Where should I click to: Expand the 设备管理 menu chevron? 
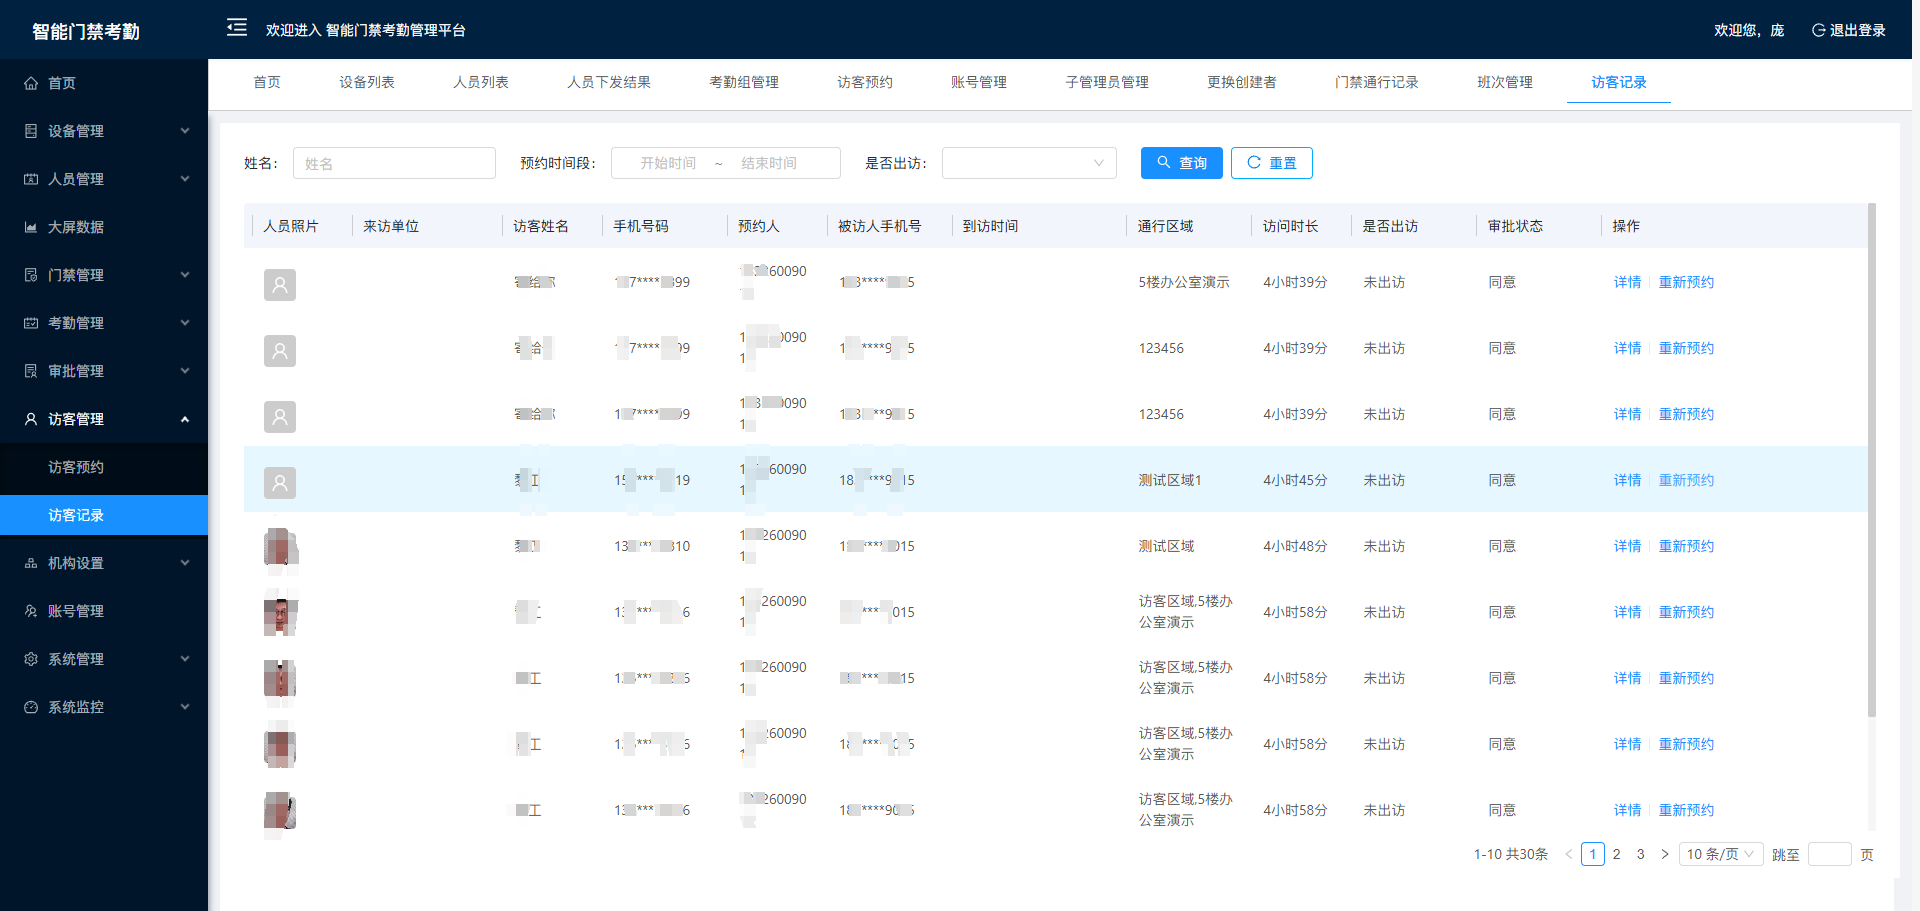pos(185,131)
